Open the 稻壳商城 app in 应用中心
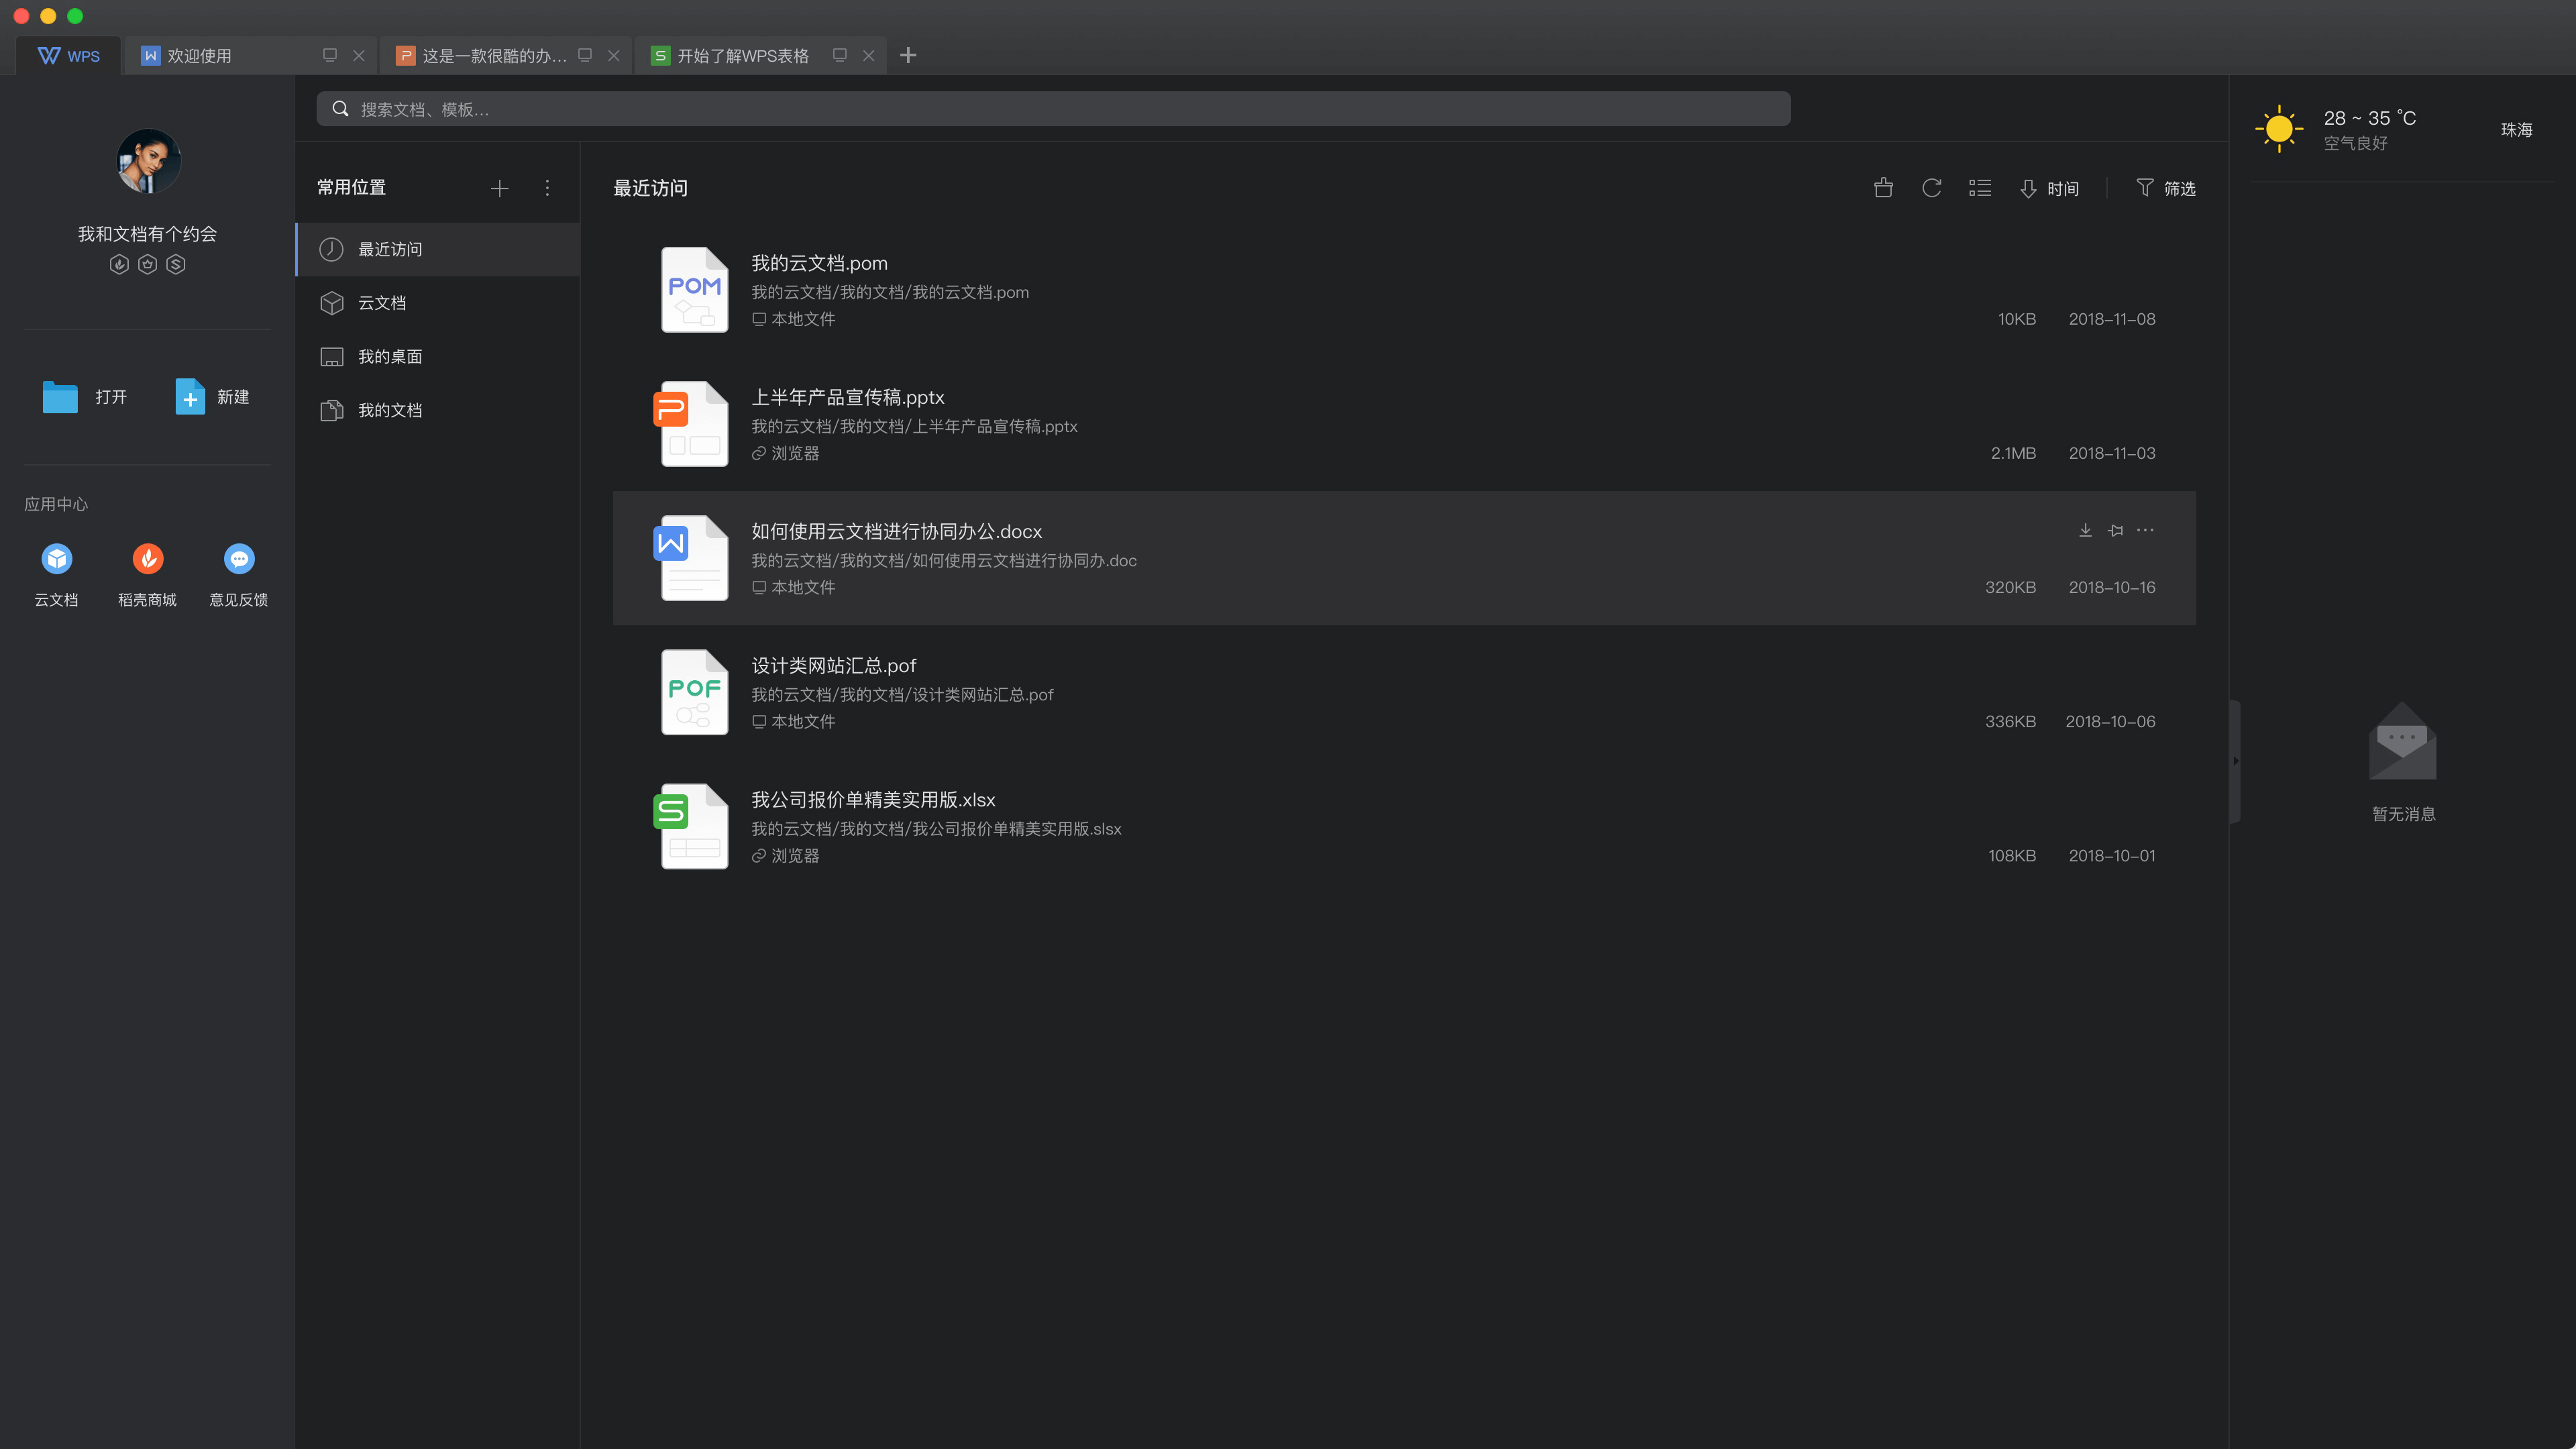The width and height of the screenshot is (2576, 1449). click(147, 573)
